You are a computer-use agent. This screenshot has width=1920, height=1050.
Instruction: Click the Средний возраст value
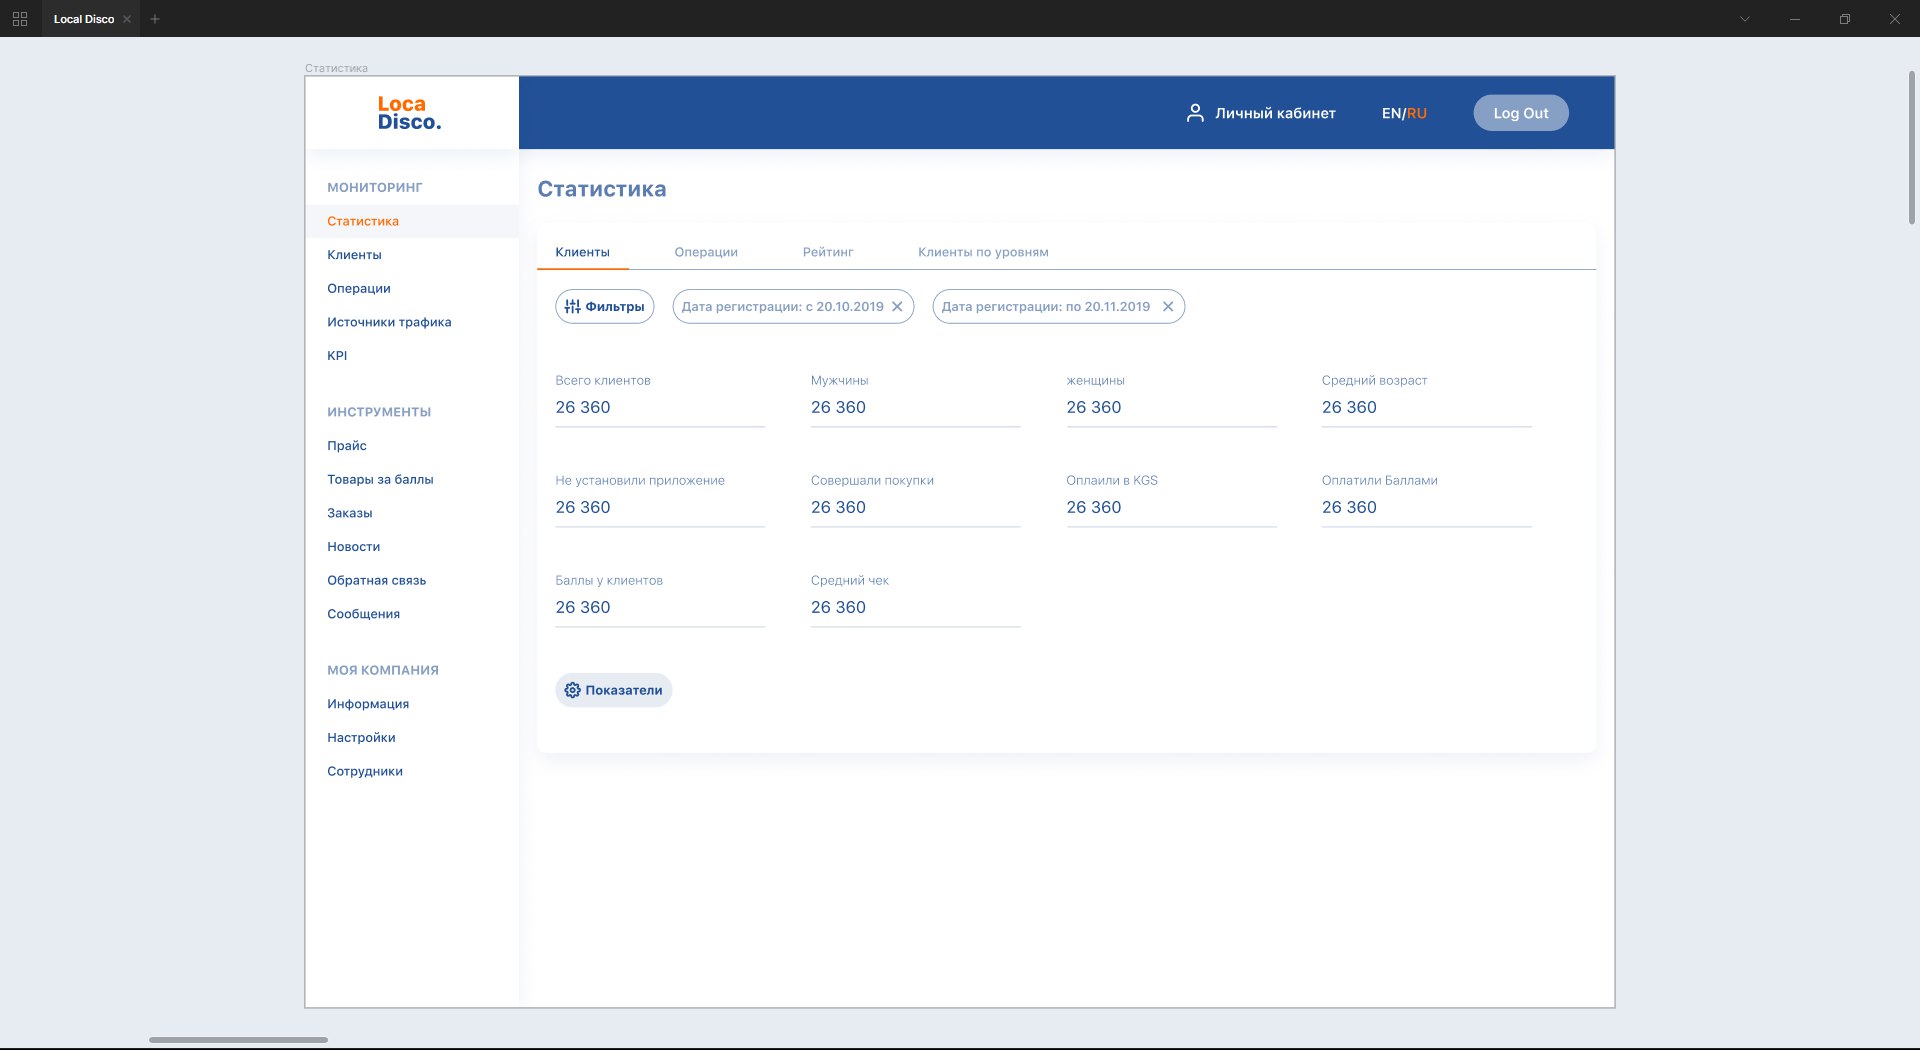pyautogui.click(x=1349, y=407)
